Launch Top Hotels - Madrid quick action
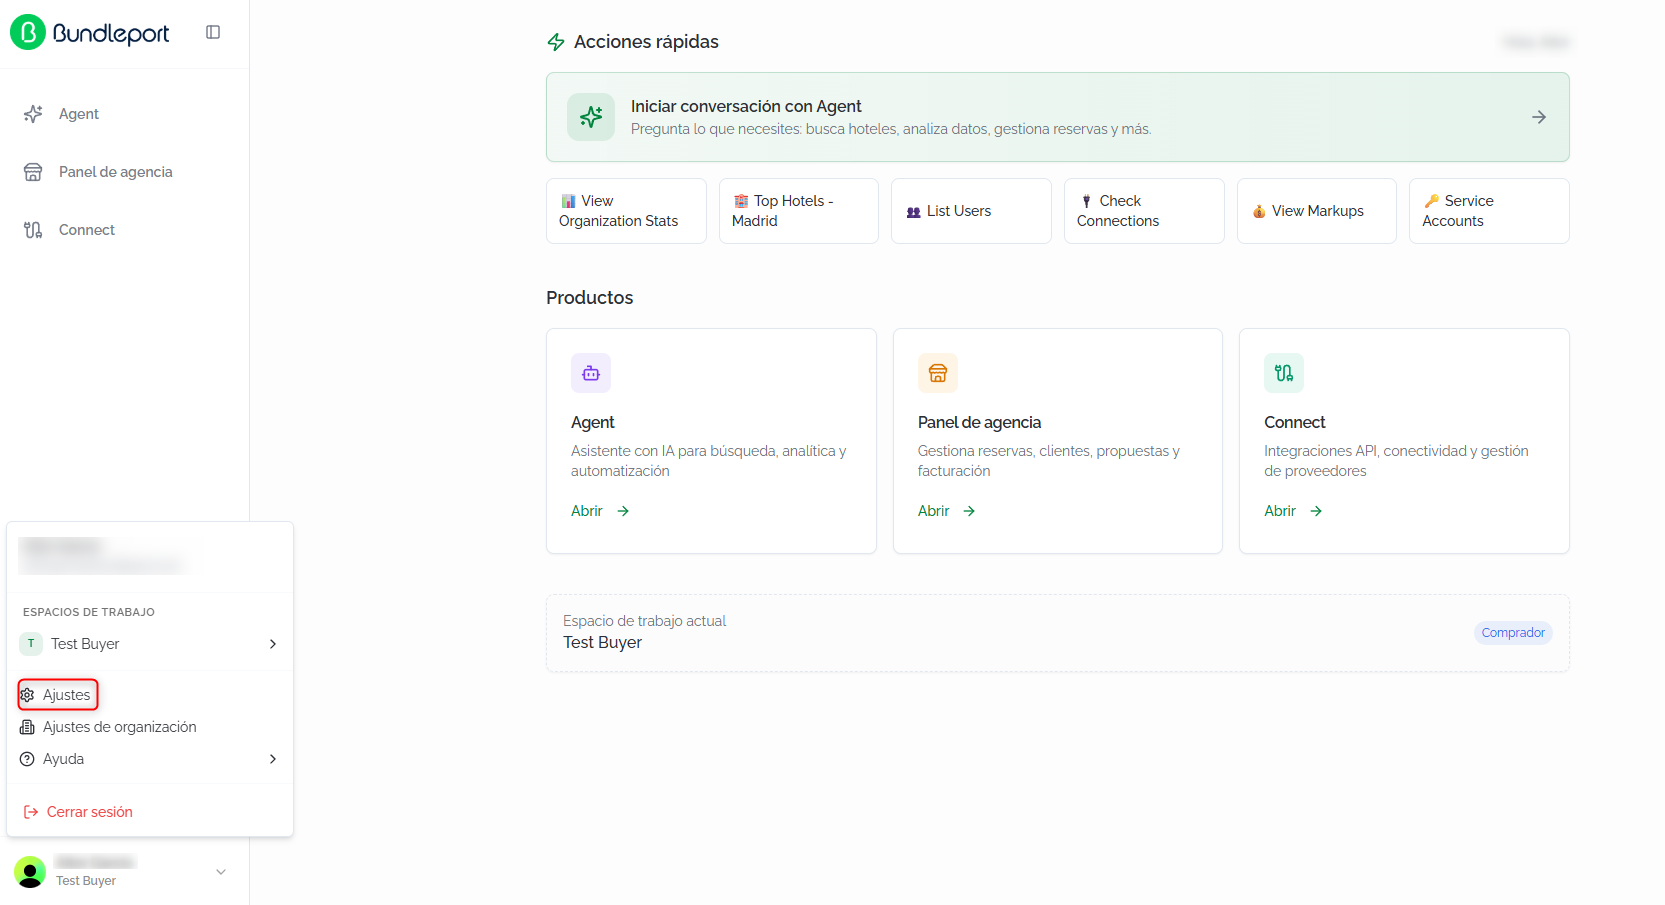 point(799,211)
